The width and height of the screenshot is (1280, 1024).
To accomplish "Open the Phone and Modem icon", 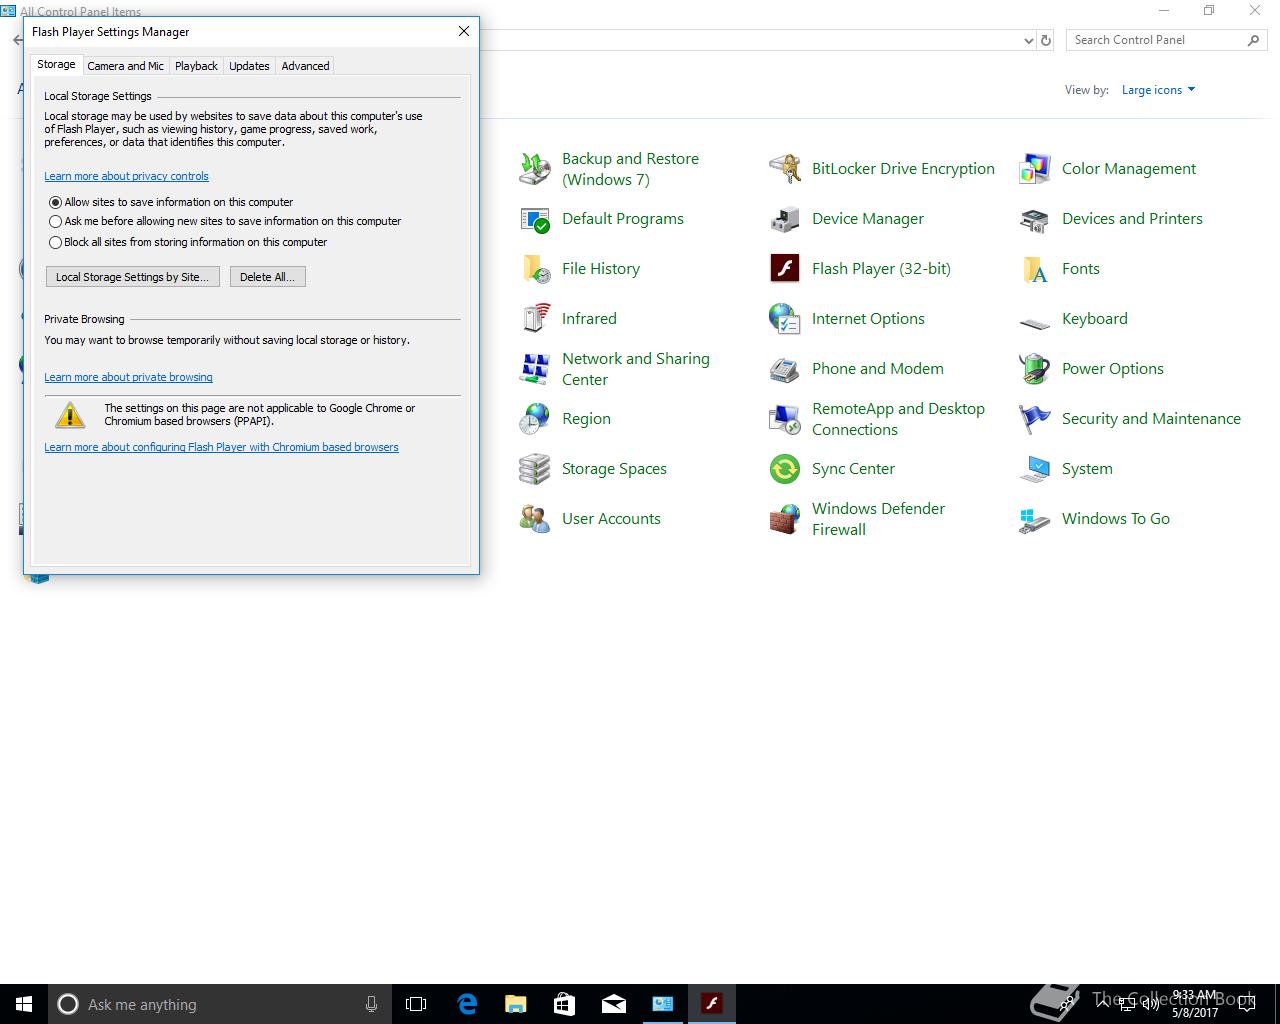I will point(785,369).
